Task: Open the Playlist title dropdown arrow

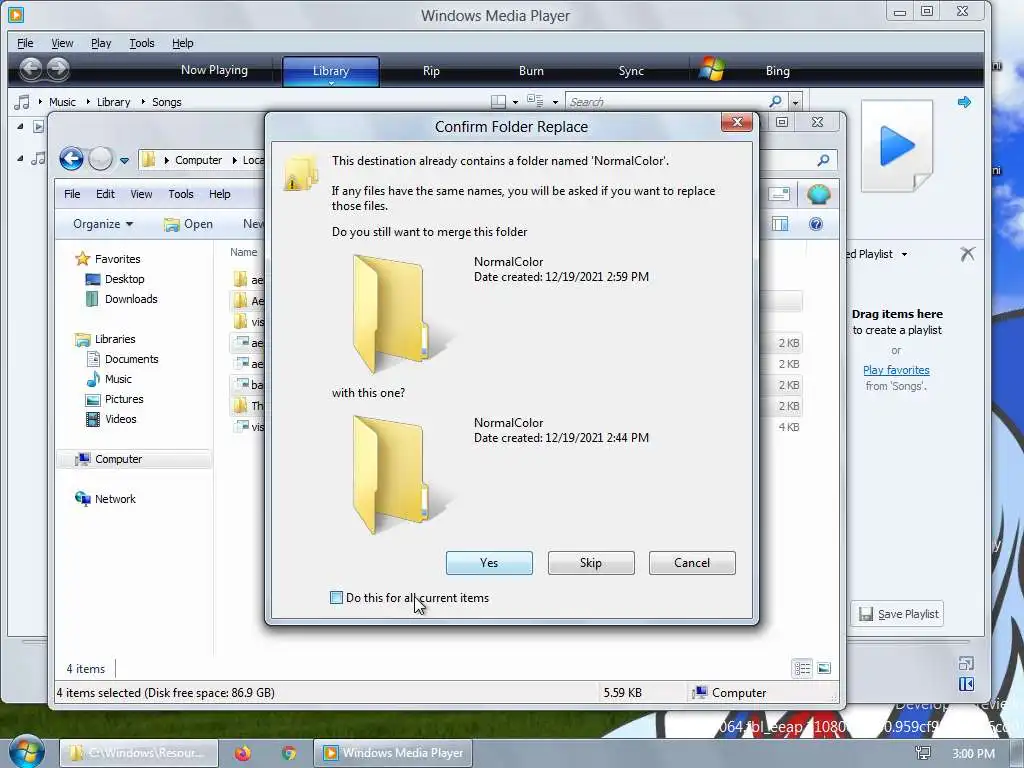Action: [904, 254]
